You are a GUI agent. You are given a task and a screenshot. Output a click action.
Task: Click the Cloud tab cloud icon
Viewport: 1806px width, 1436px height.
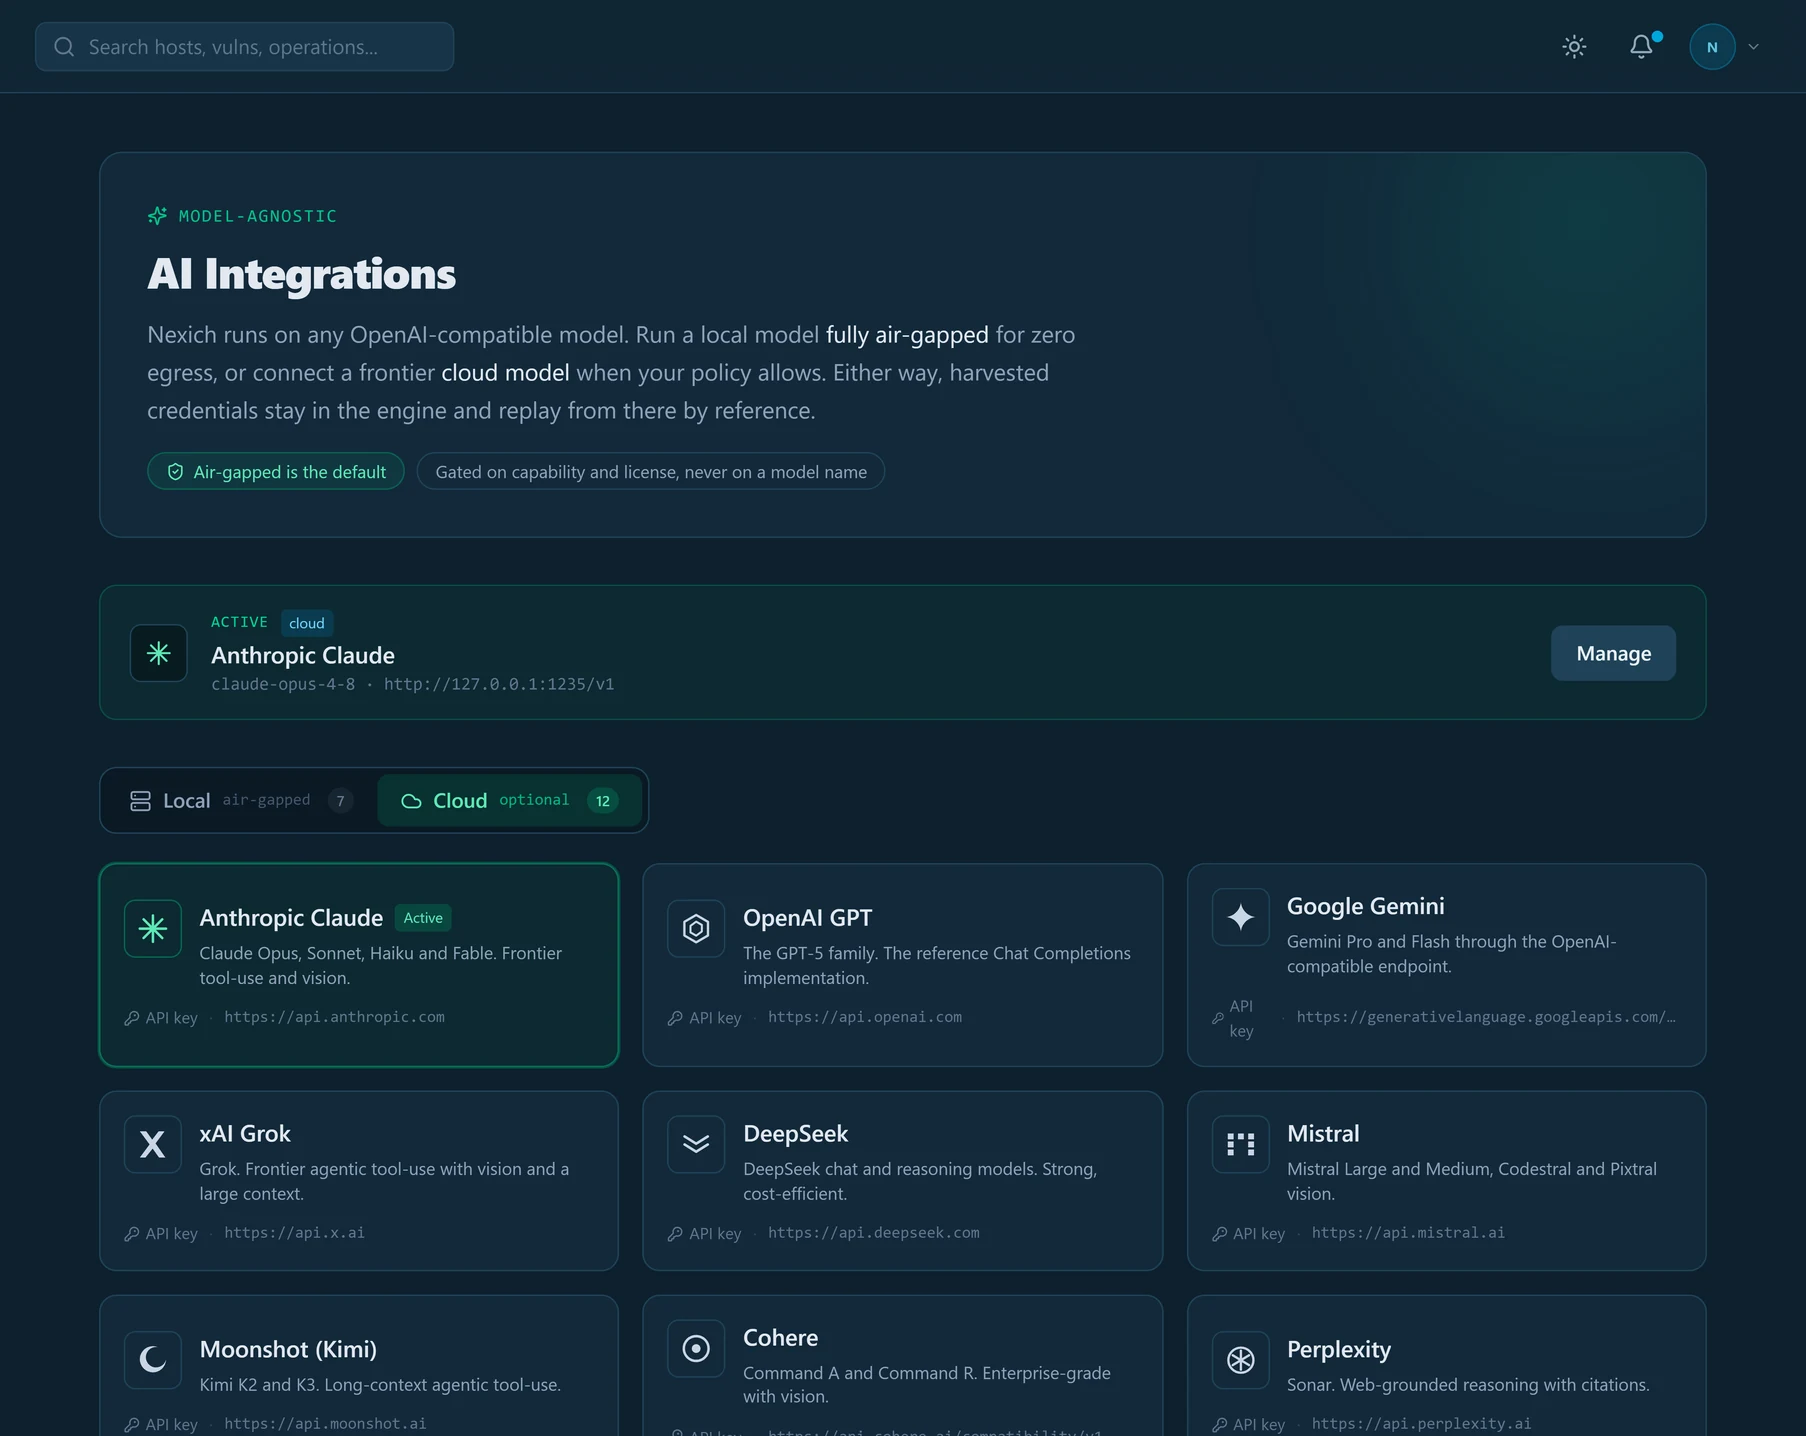point(411,801)
